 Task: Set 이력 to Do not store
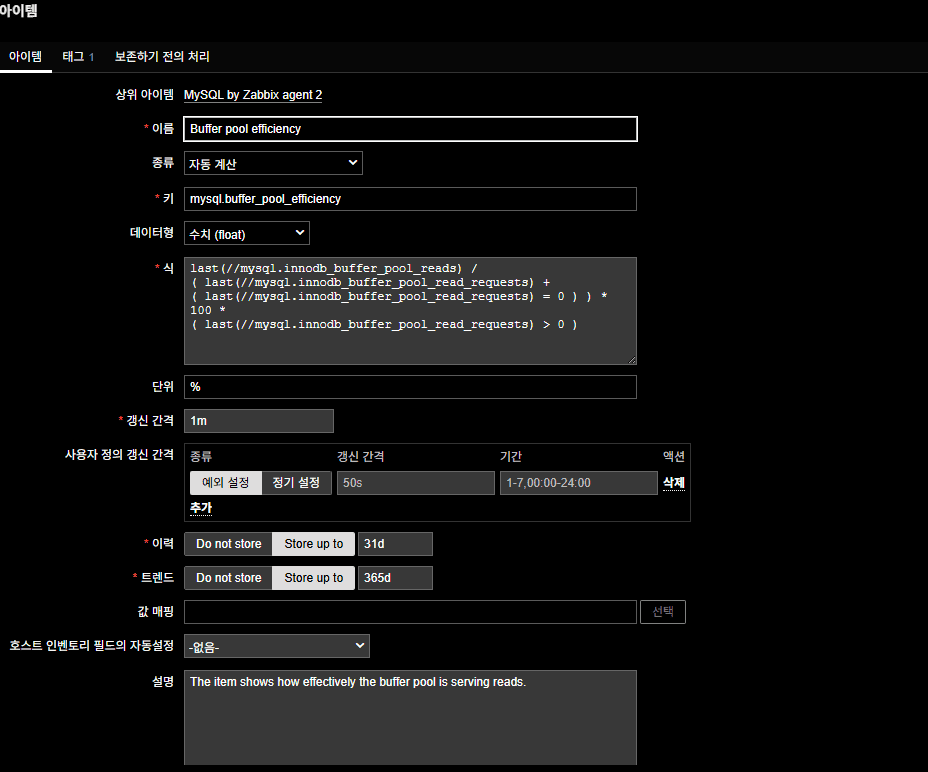(x=228, y=544)
